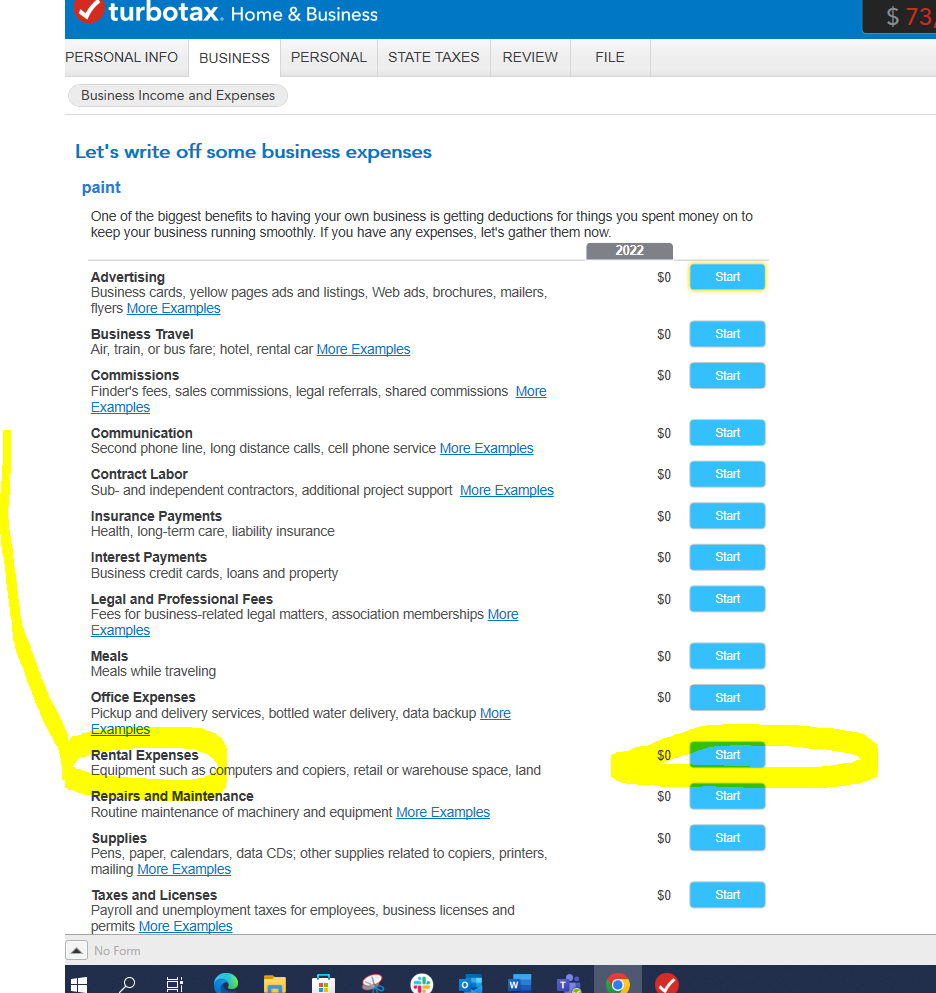Open the State Taxes tab
936x993 pixels.
[434, 58]
